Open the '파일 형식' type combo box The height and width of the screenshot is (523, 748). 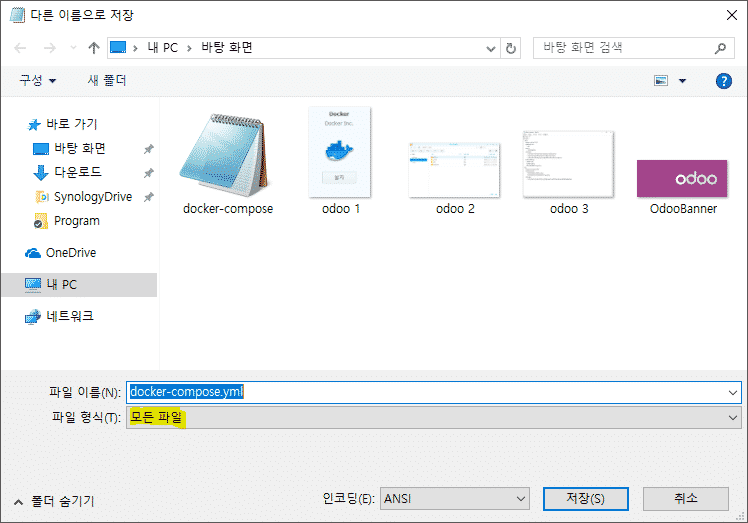(x=434, y=418)
